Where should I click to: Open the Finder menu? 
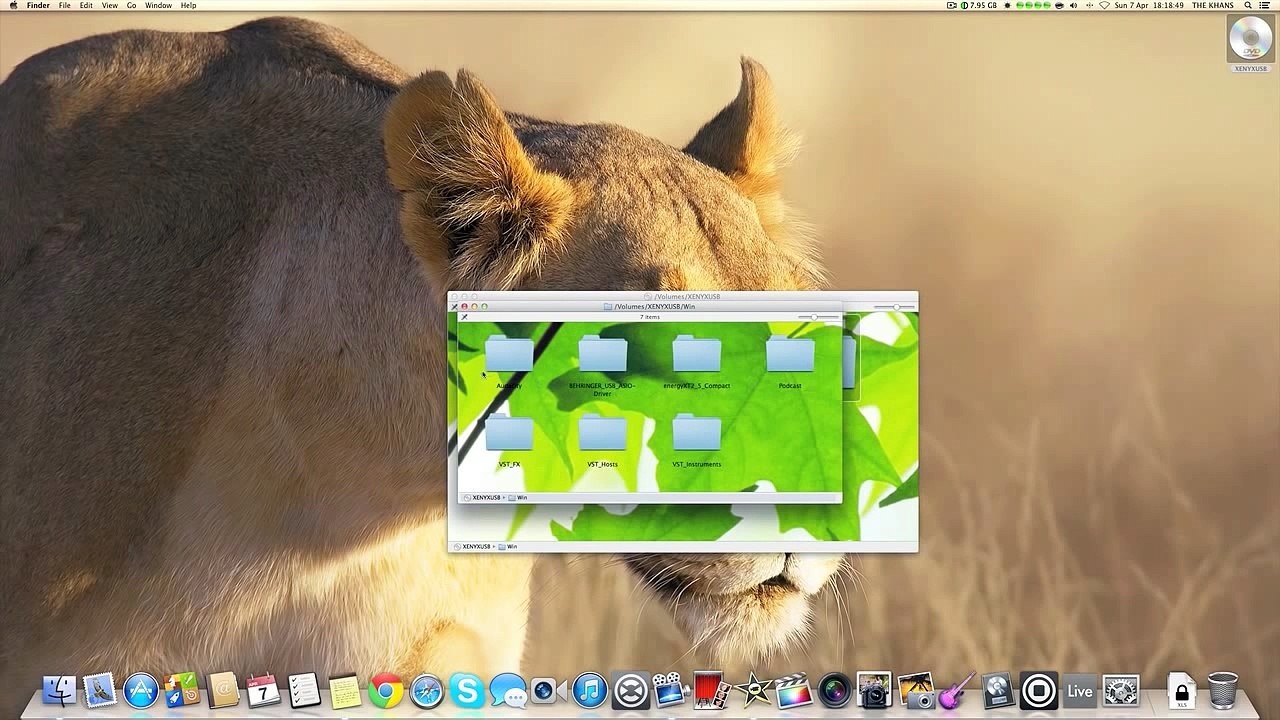[x=38, y=5]
